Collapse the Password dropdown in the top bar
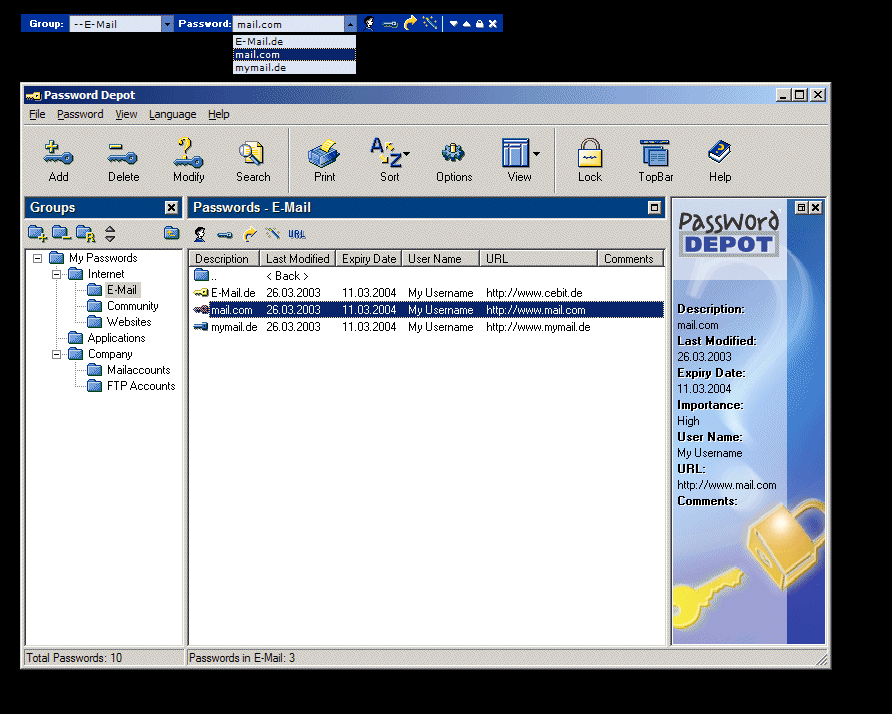Image resolution: width=892 pixels, height=714 pixels. 350,24
